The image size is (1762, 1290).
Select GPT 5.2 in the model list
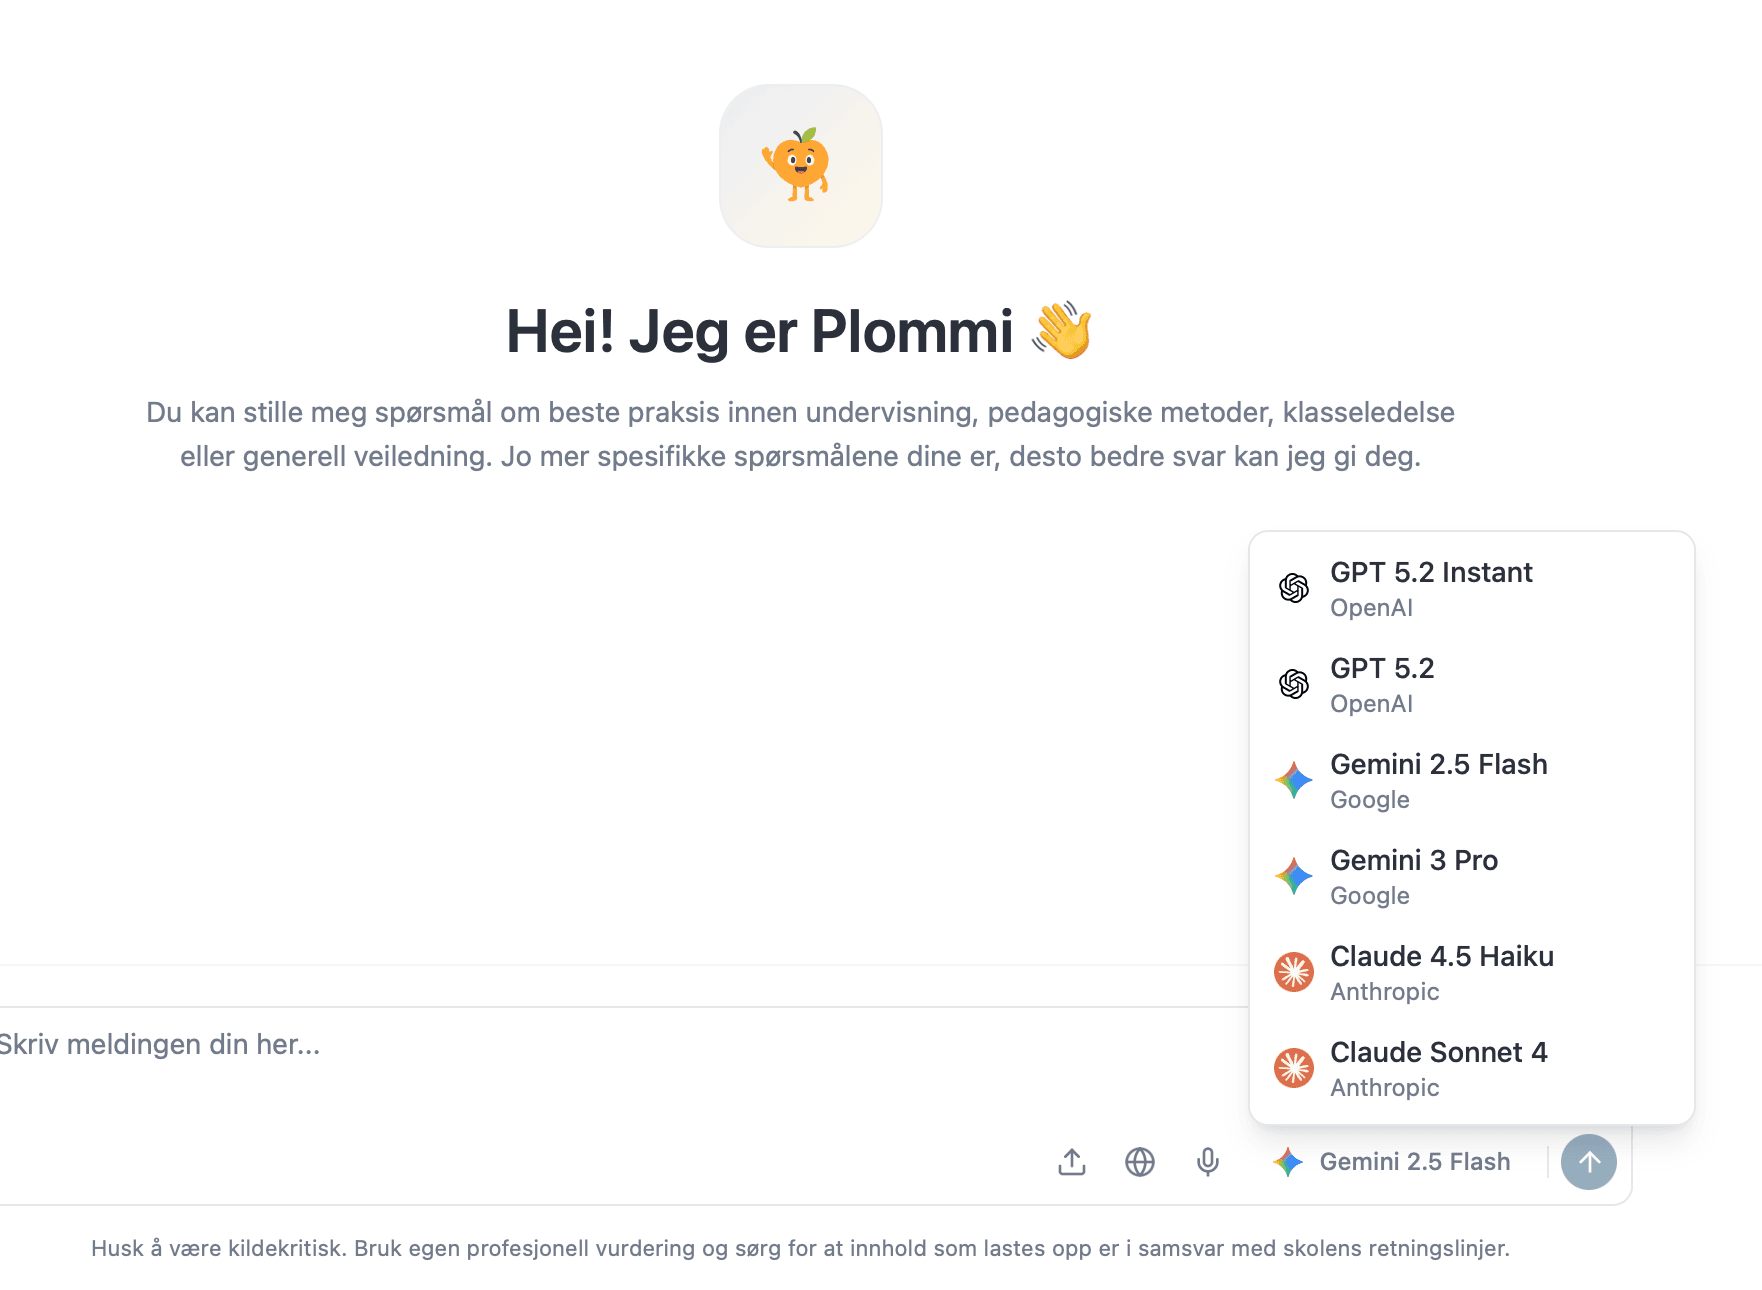pos(1382,668)
